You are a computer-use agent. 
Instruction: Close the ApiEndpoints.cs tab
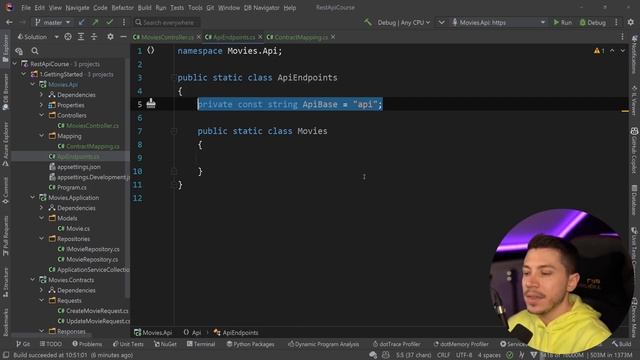pos(260,37)
